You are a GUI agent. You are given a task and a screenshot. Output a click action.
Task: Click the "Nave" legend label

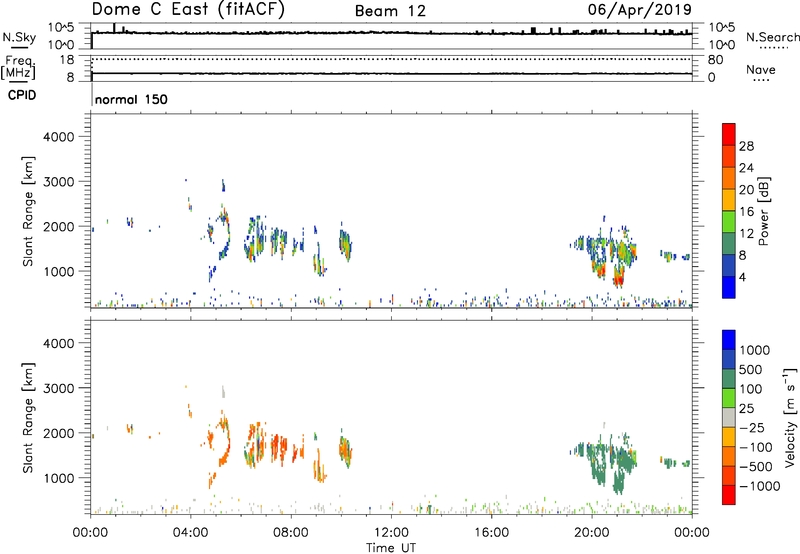click(x=761, y=69)
